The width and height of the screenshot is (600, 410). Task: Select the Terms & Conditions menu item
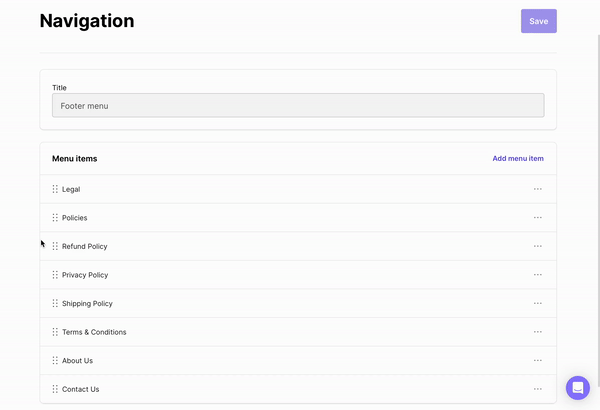94,332
